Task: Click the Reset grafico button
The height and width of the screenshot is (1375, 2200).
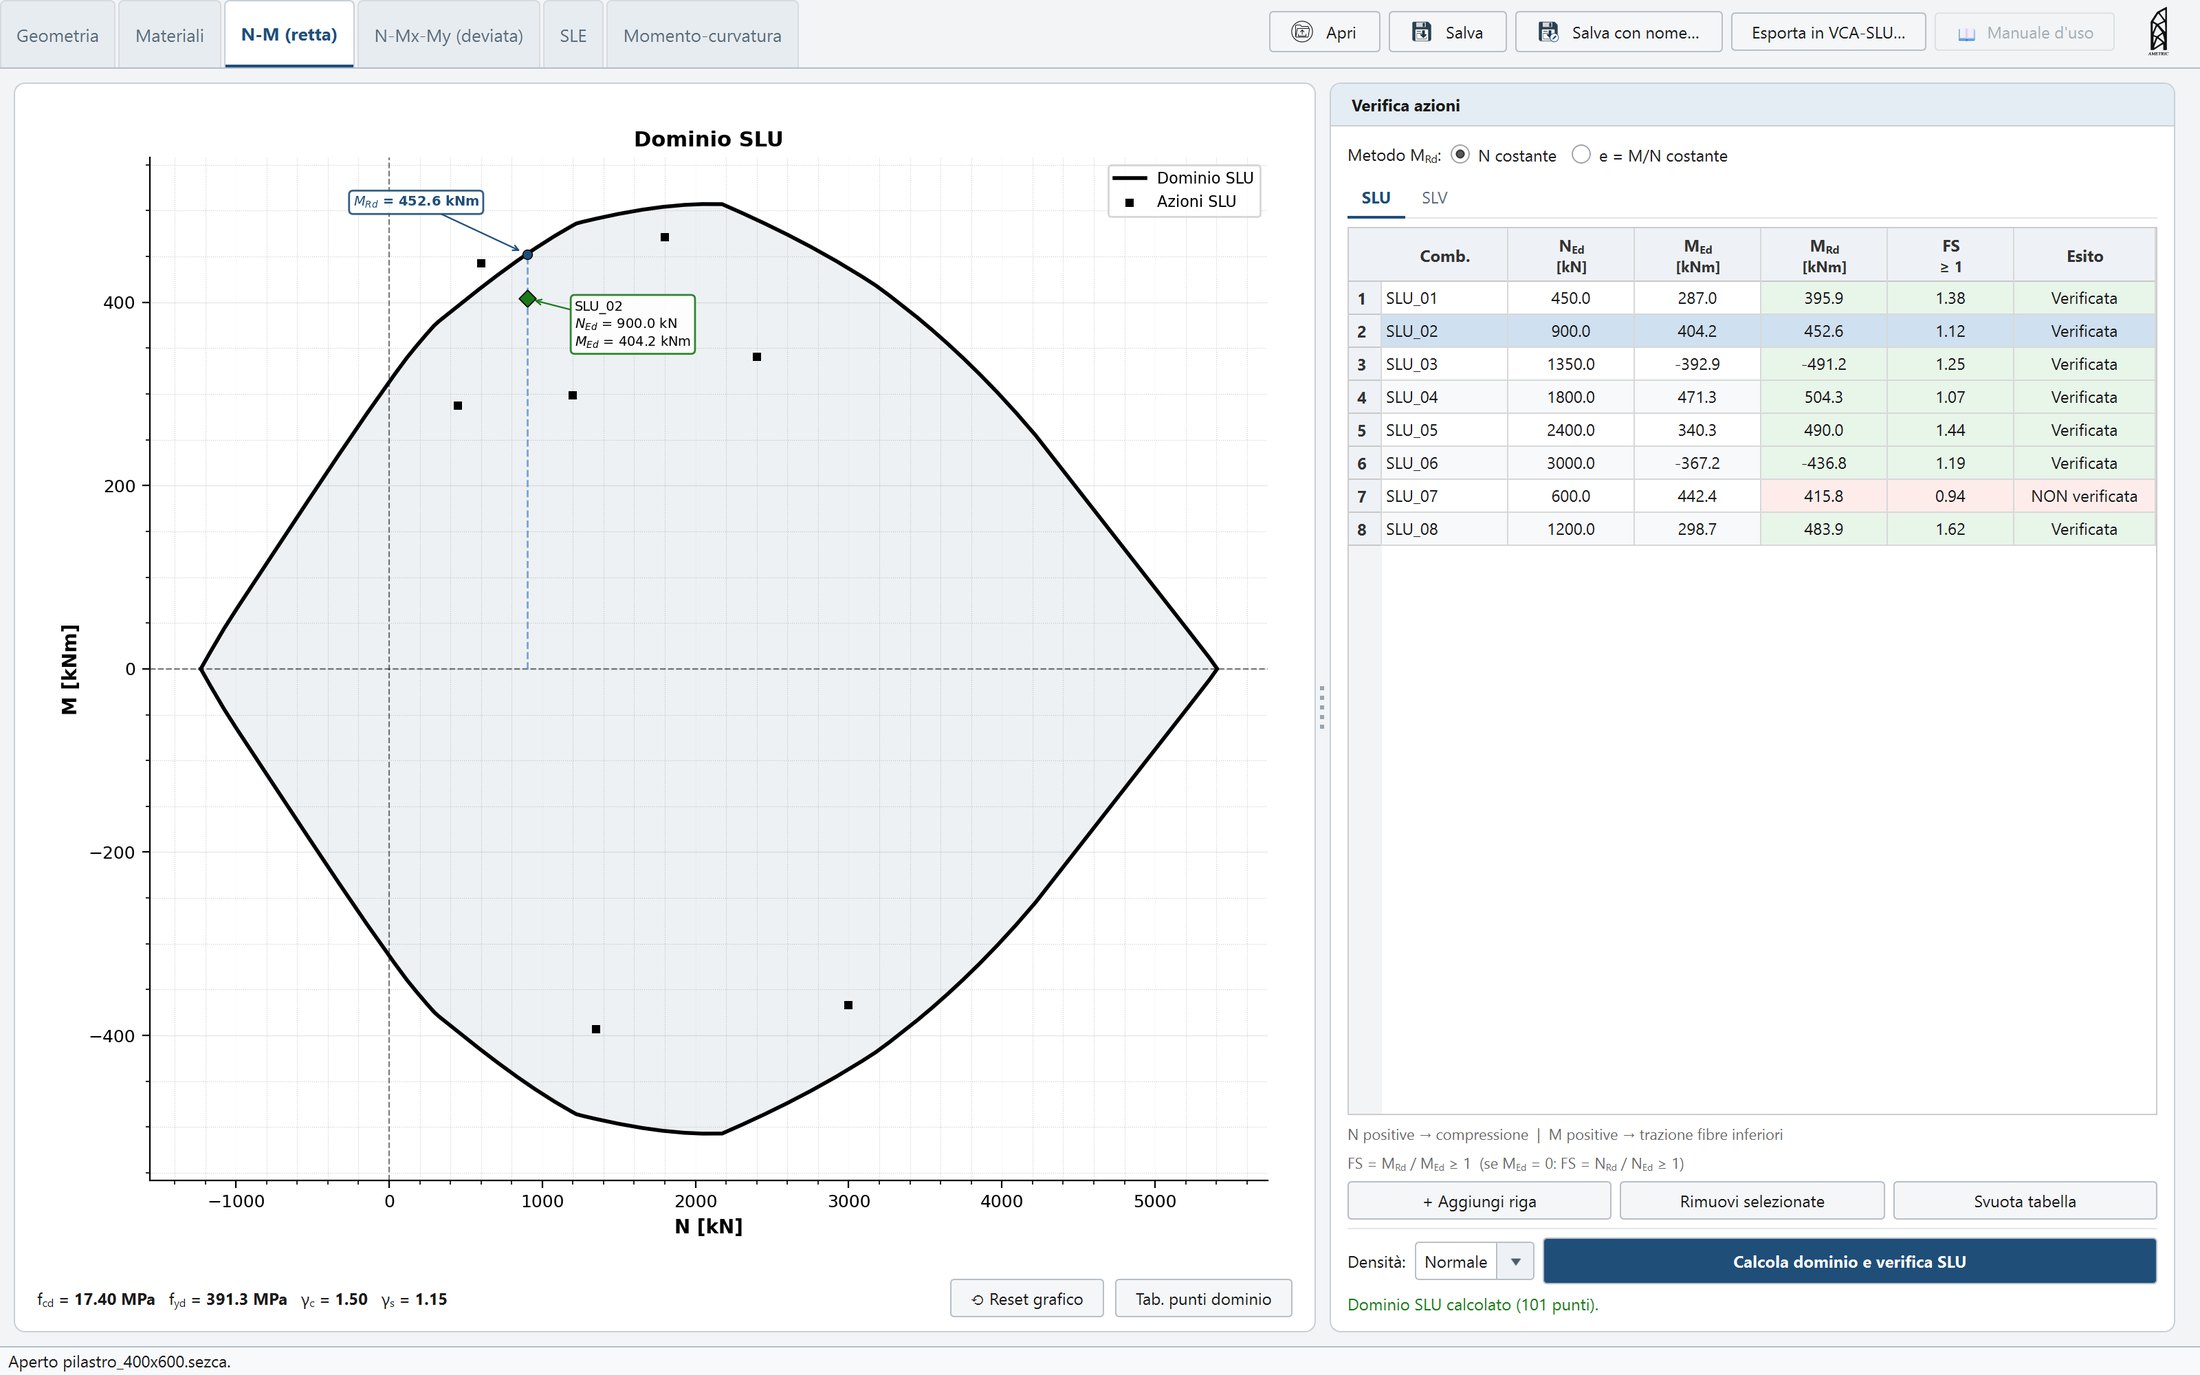Action: pos(1027,1299)
